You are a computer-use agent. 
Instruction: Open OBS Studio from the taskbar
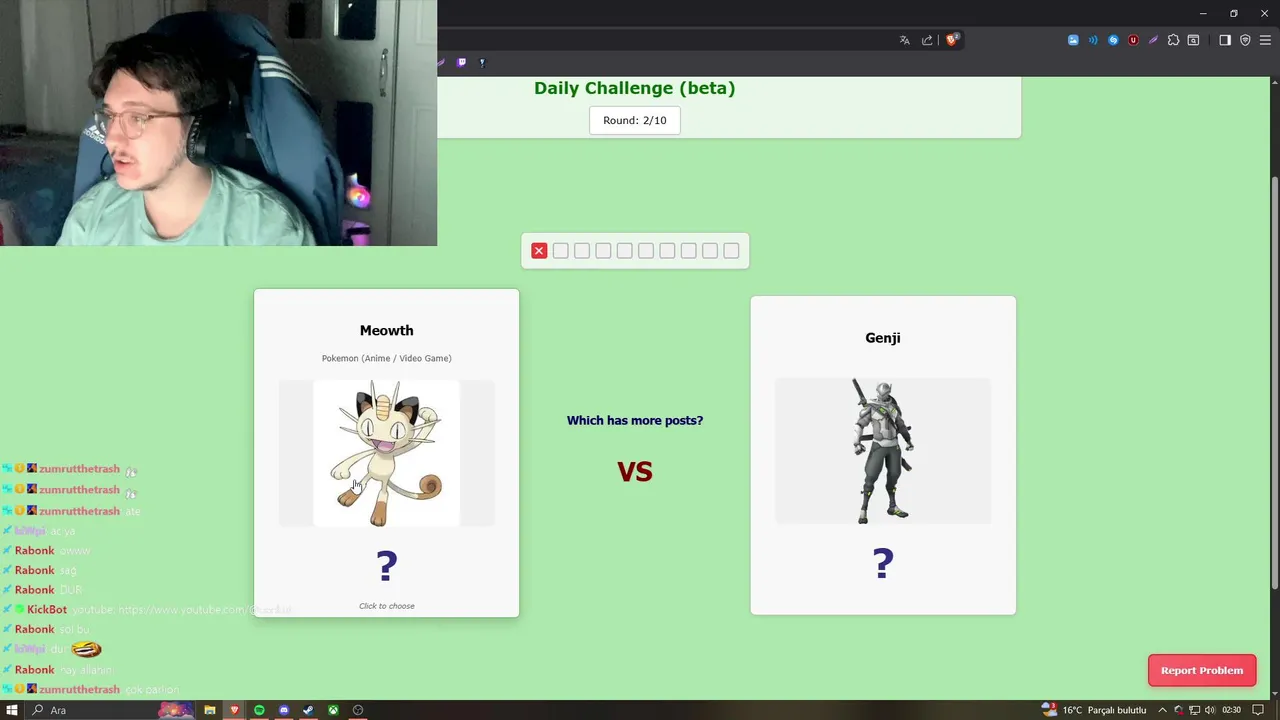[x=358, y=710]
